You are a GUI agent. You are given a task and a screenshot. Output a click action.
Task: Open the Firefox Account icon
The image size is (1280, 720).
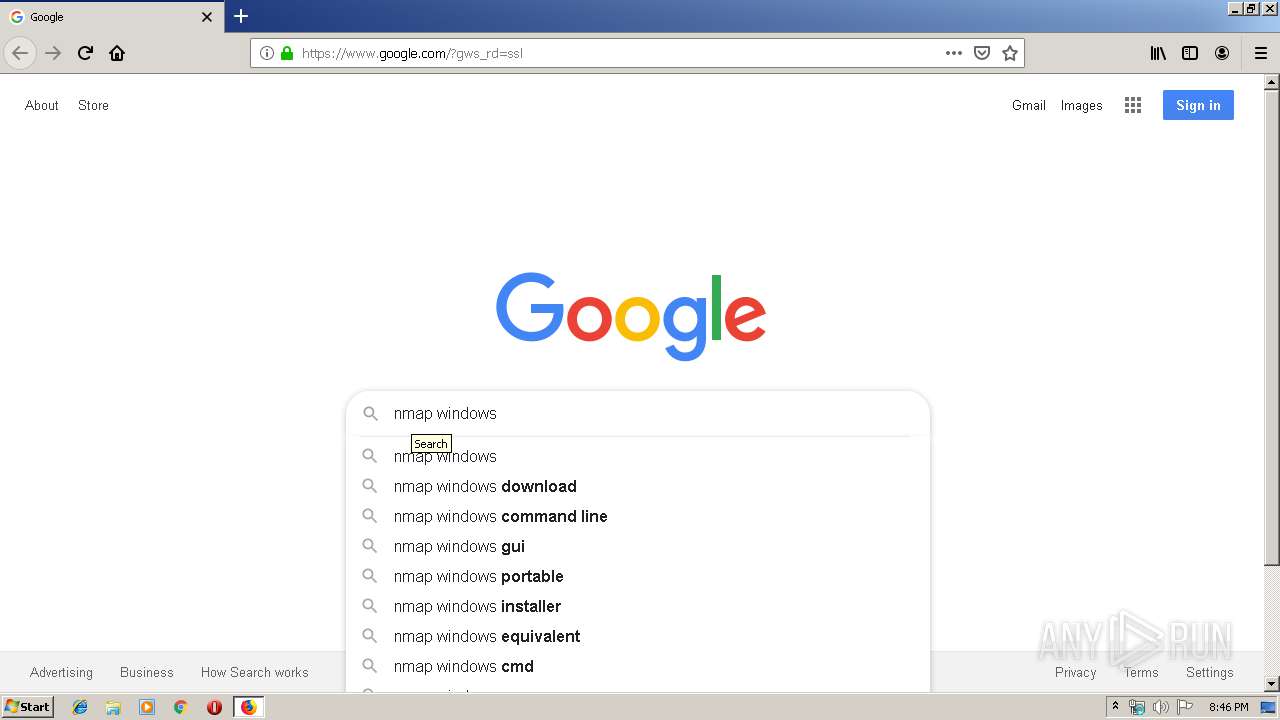(x=1222, y=53)
